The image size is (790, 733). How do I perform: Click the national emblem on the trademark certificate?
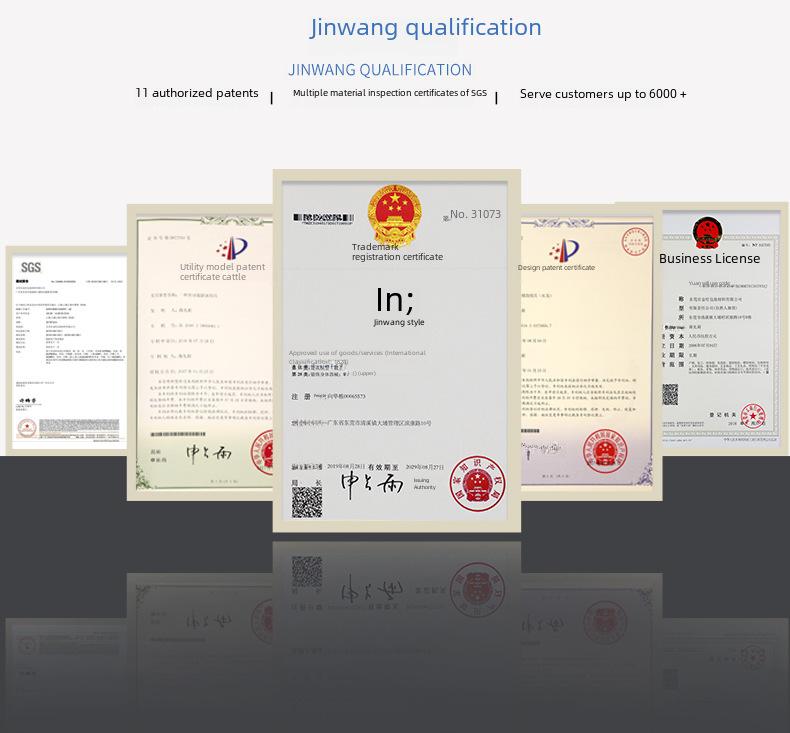tap(394, 214)
